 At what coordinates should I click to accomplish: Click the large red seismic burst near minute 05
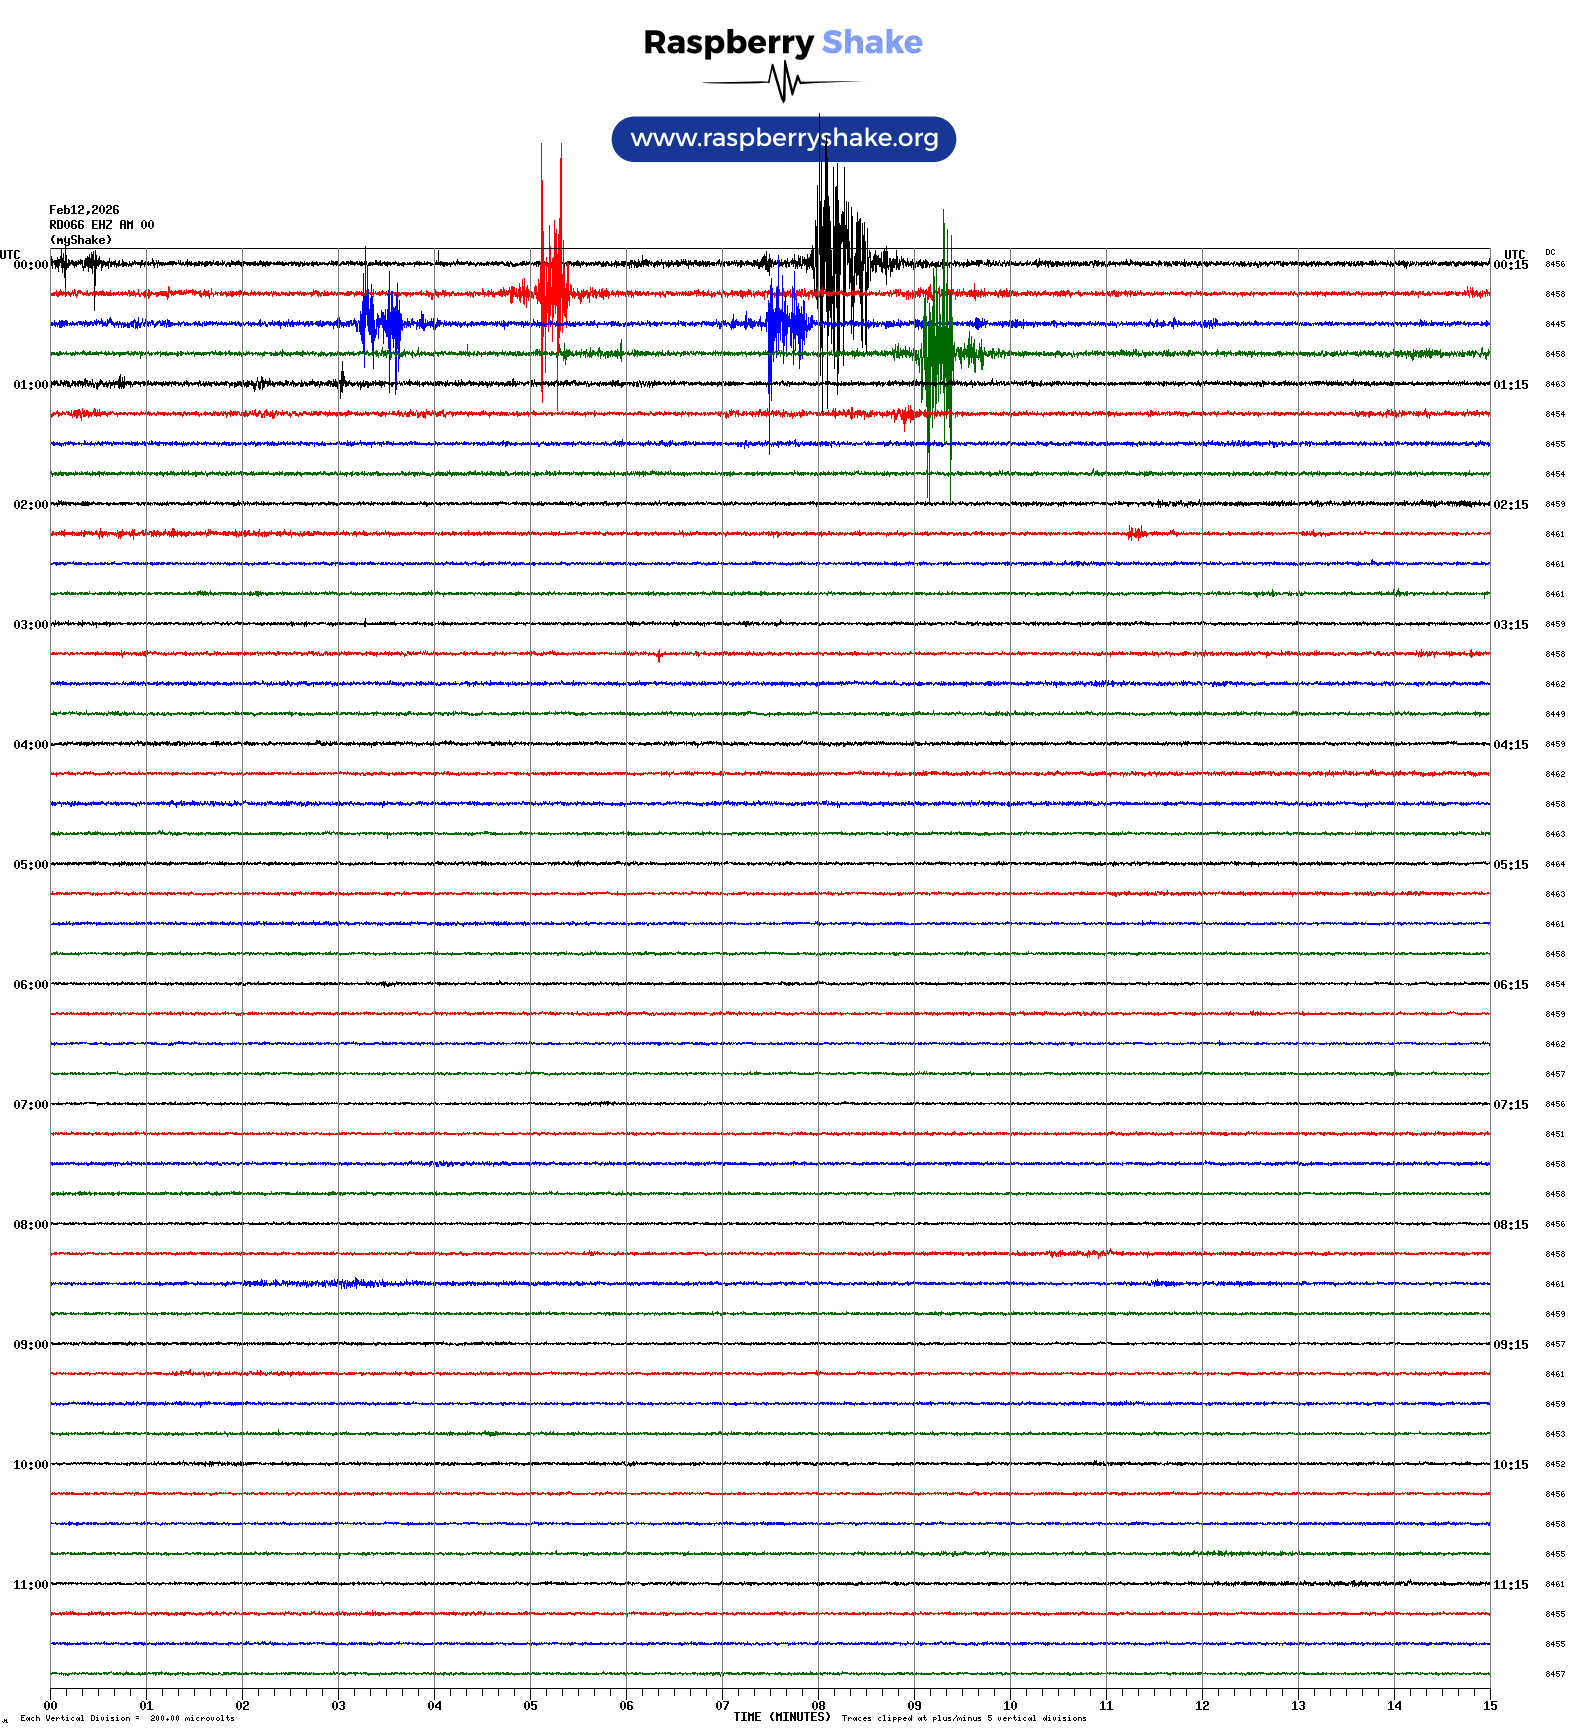click(551, 292)
